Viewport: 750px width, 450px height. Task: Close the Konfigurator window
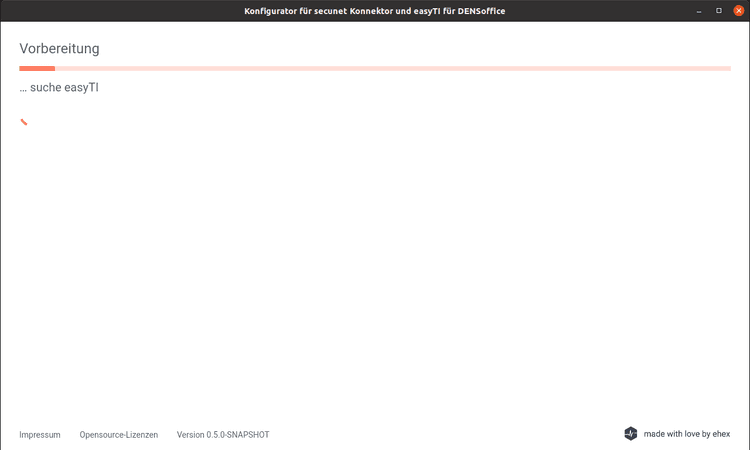pyautogui.click(x=739, y=10)
